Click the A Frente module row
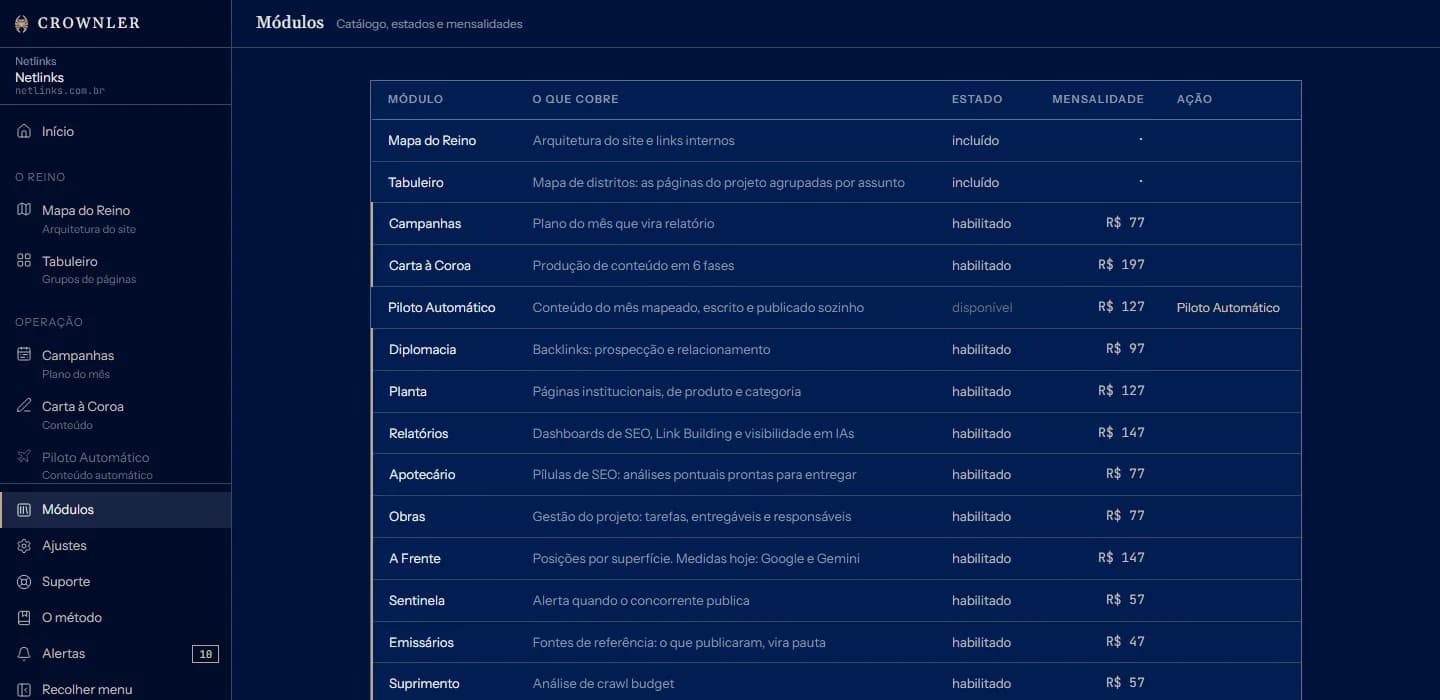Image resolution: width=1440 pixels, height=700 pixels. coord(836,558)
